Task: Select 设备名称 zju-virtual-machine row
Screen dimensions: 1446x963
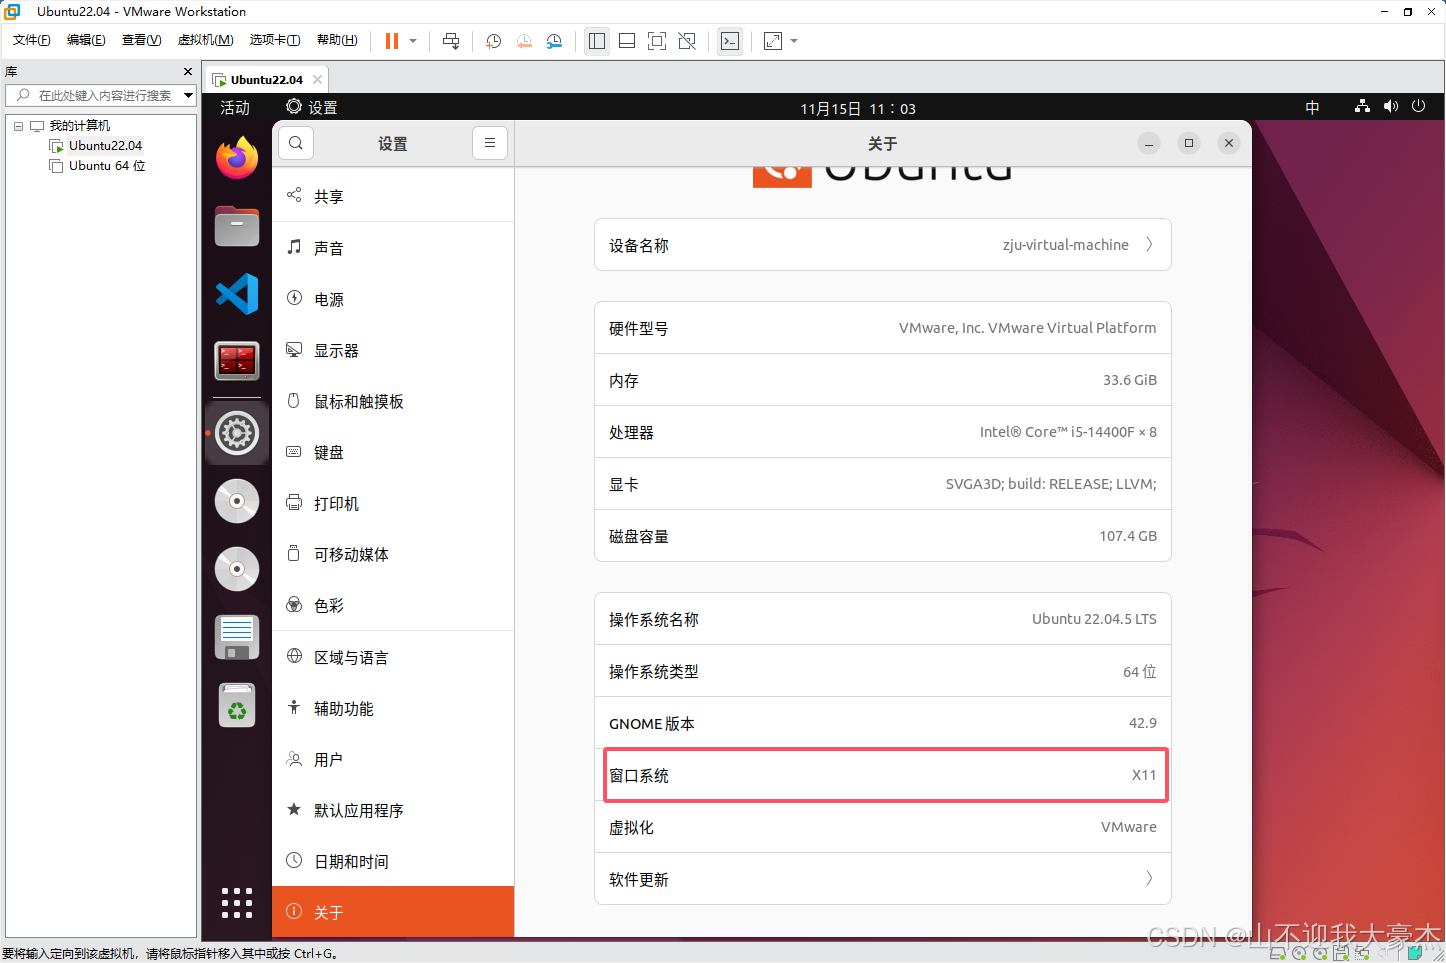Action: tap(882, 244)
